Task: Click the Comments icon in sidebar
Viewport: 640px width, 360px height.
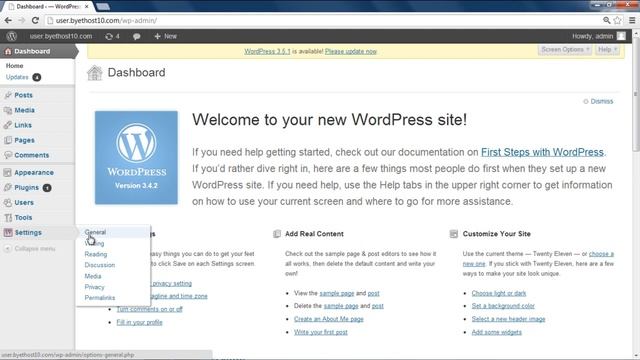Action: pyautogui.click(x=8, y=155)
